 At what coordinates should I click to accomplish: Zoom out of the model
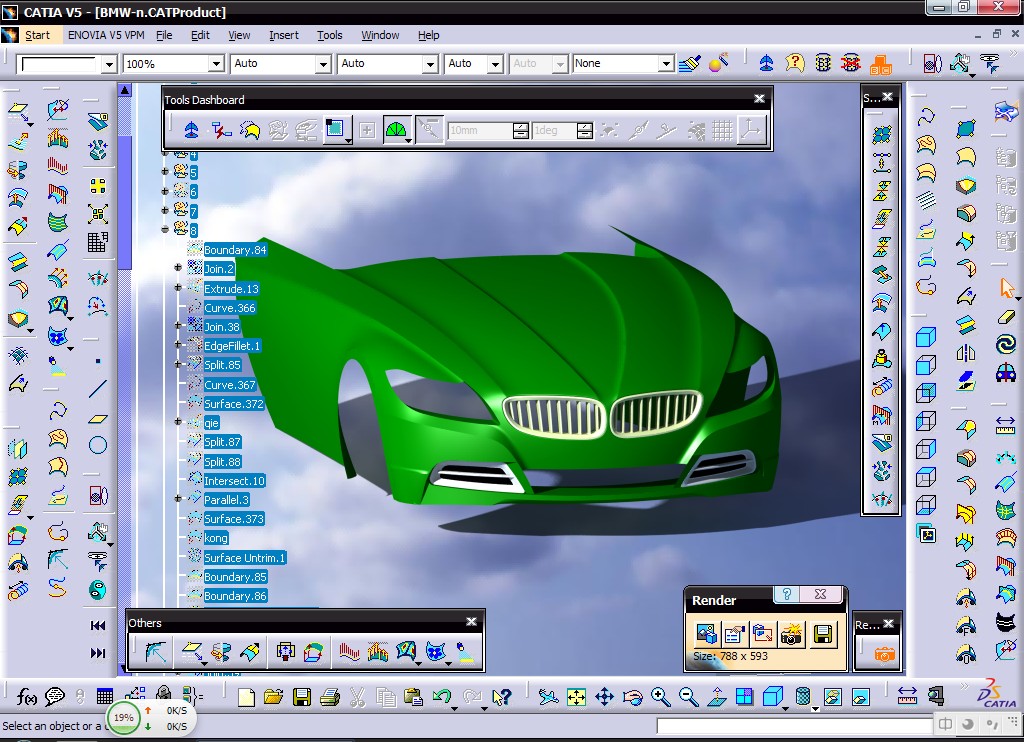coord(688,698)
